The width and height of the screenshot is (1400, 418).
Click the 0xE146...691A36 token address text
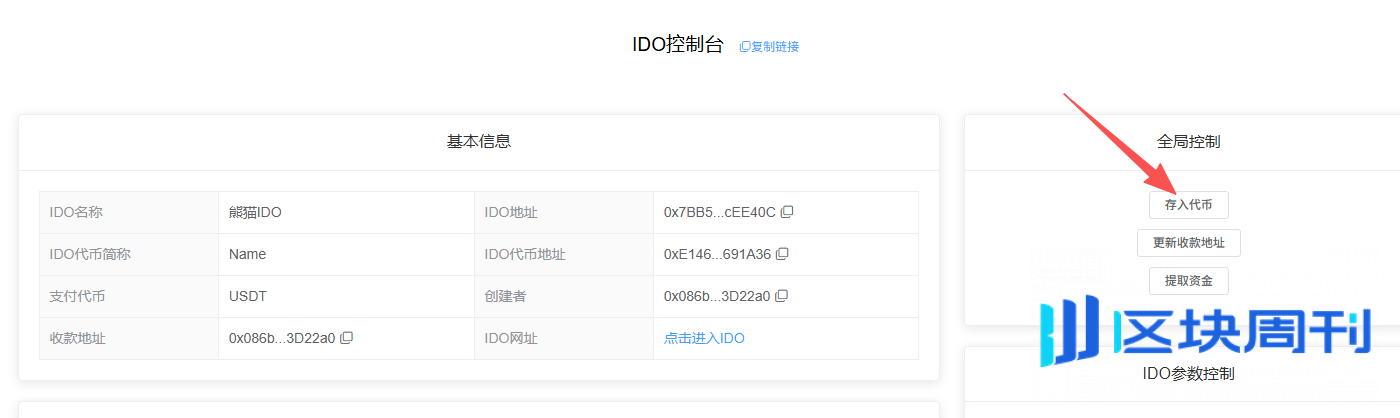pyautogui.click(x=717, y=254)
